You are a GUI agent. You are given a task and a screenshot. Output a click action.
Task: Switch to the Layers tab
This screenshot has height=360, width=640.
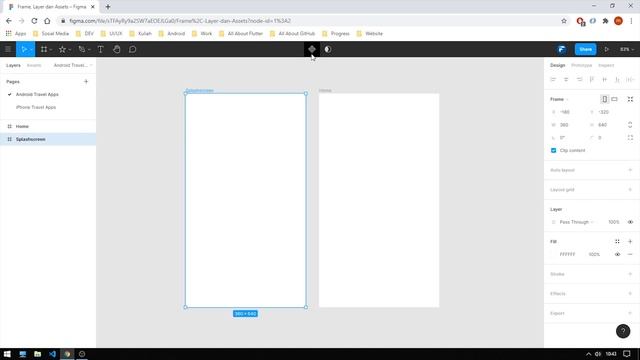13,65
